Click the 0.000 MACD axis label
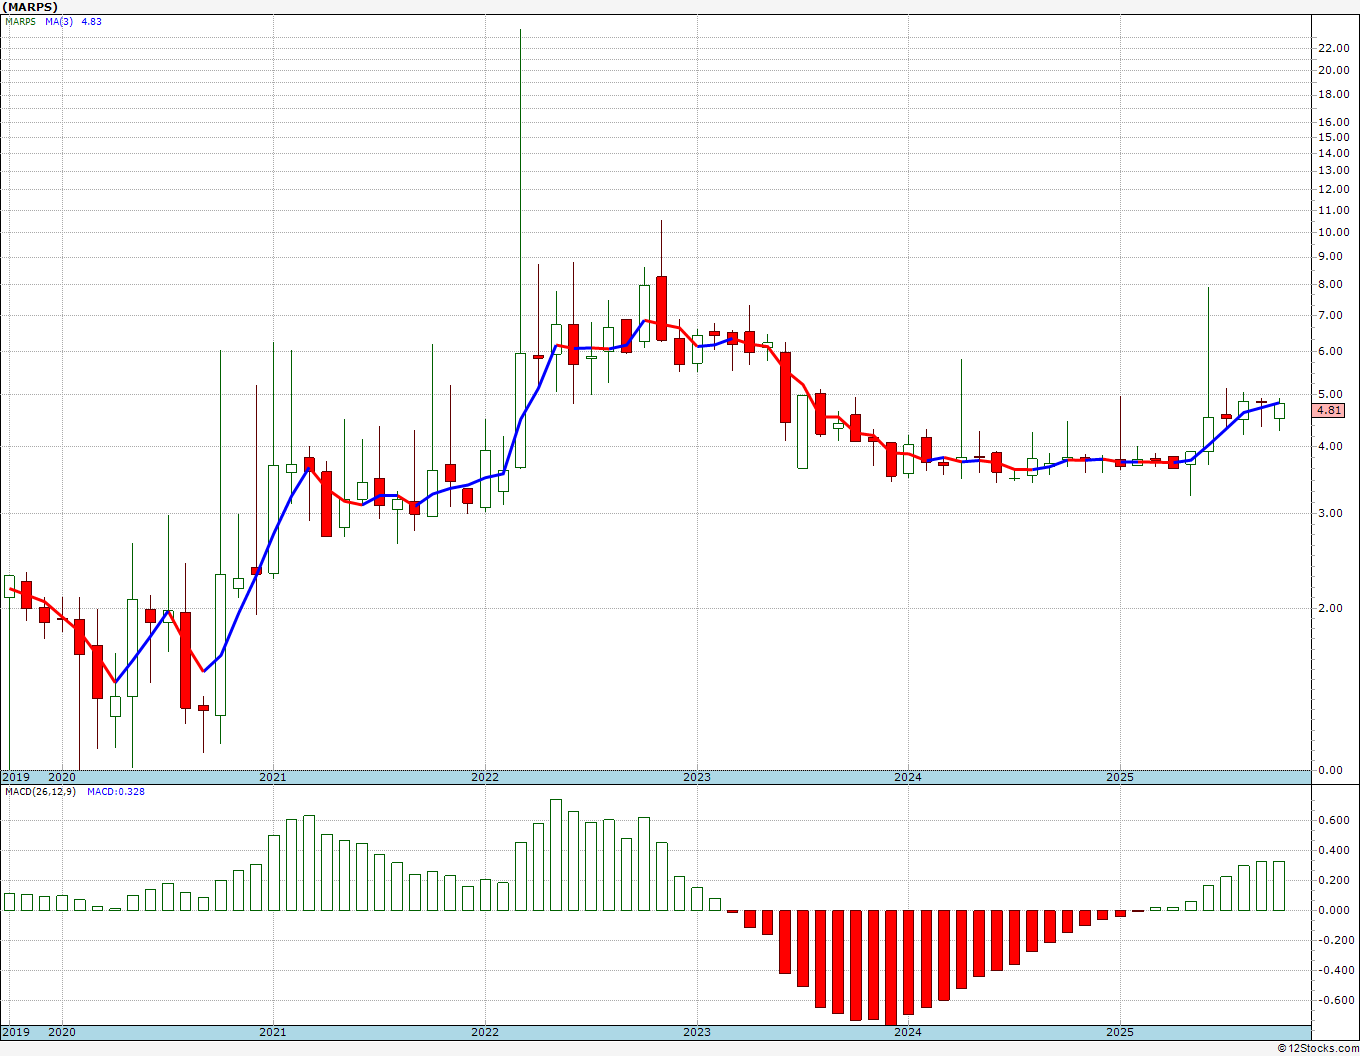This screenshot has width=1360, height=1056. point(1333,910)
